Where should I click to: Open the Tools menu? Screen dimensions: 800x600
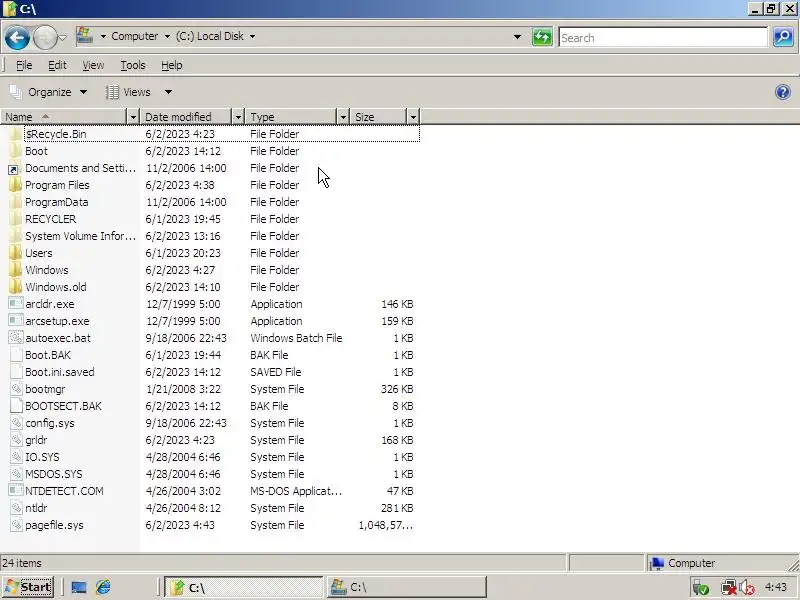133,65
